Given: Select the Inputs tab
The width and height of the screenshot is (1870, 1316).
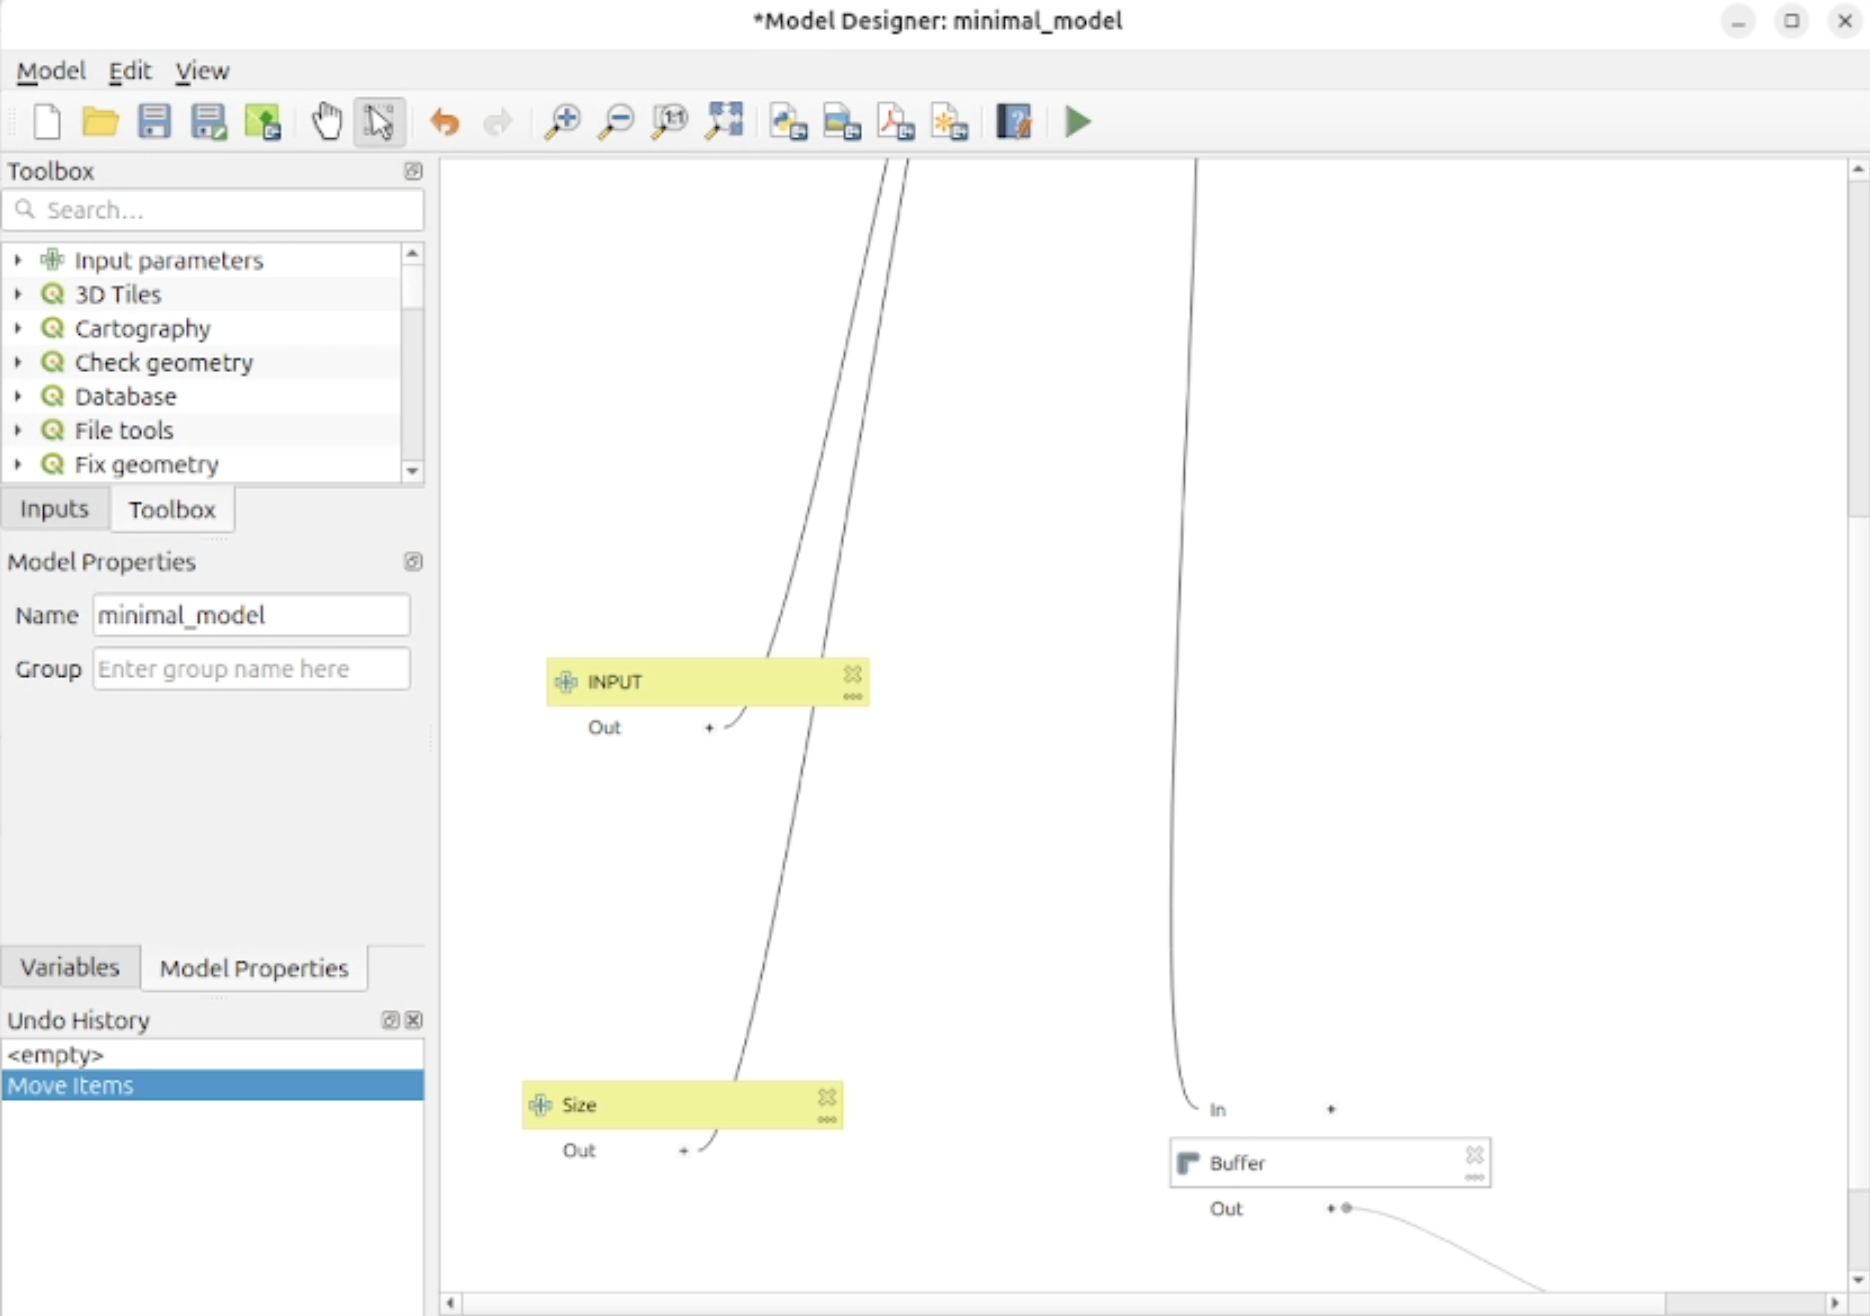Looking at the screenshot, I should pyautogui.click(x=54, y=509).
